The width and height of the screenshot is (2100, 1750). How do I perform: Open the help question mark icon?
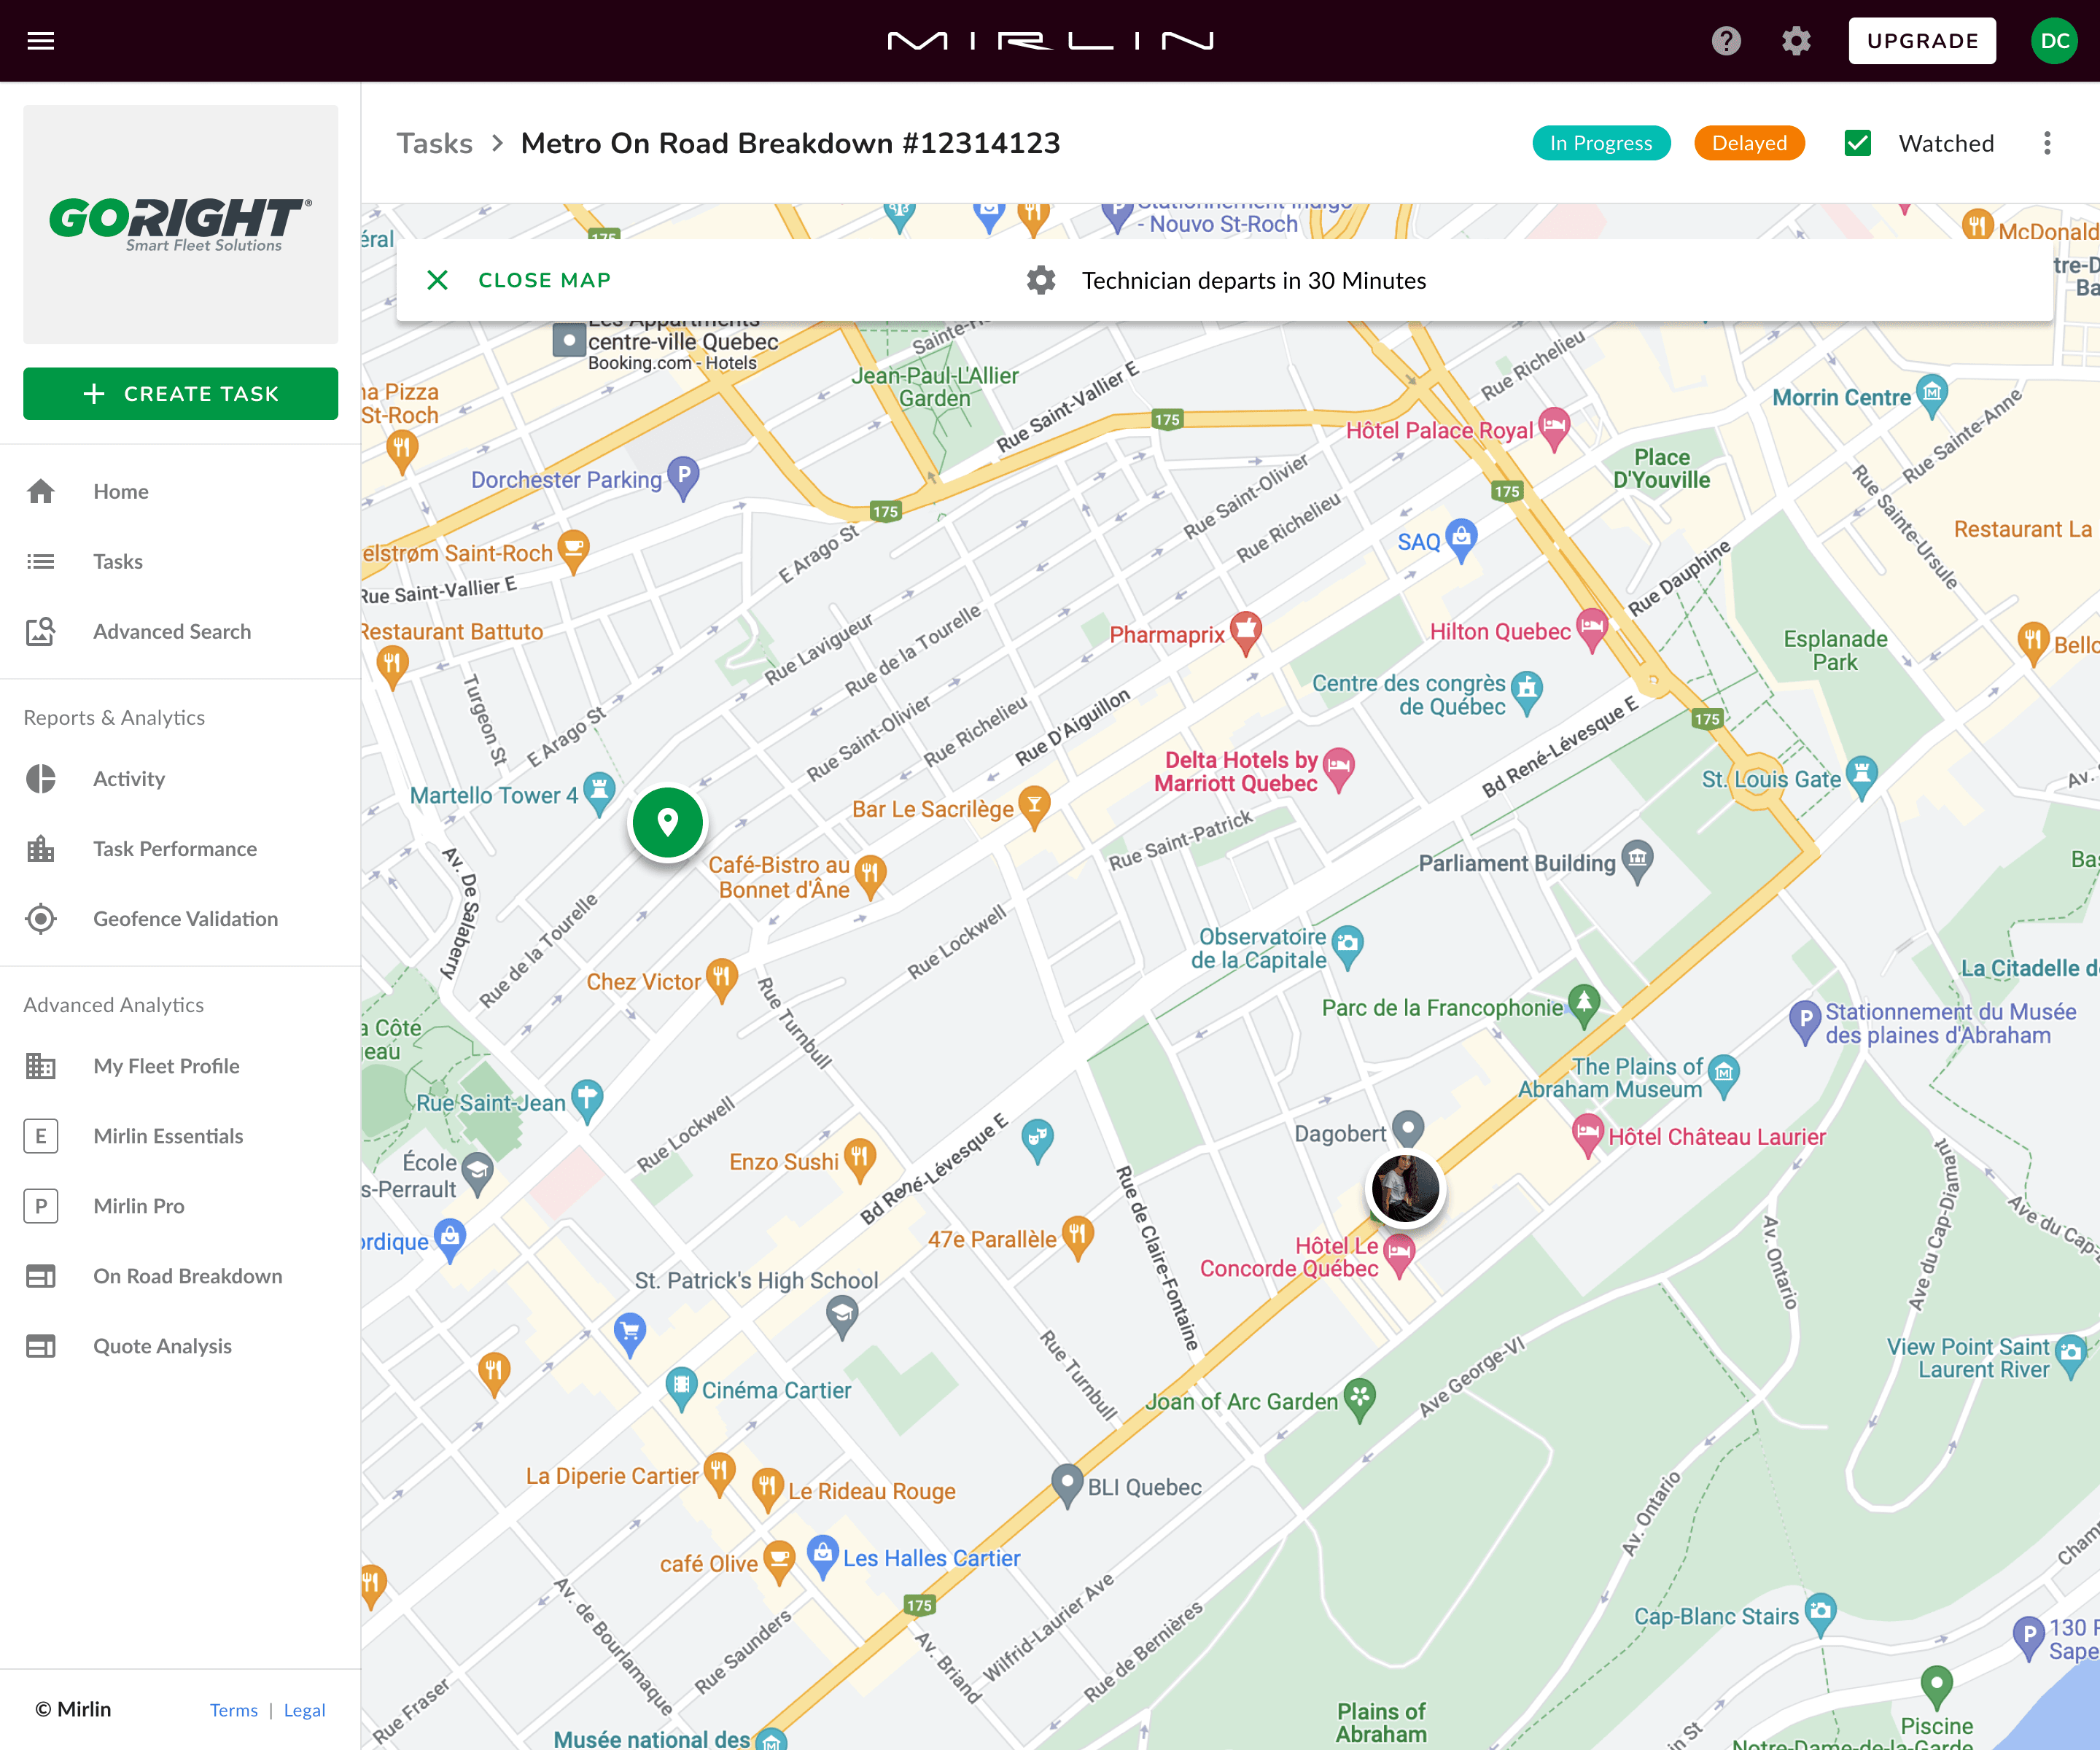1726,41
